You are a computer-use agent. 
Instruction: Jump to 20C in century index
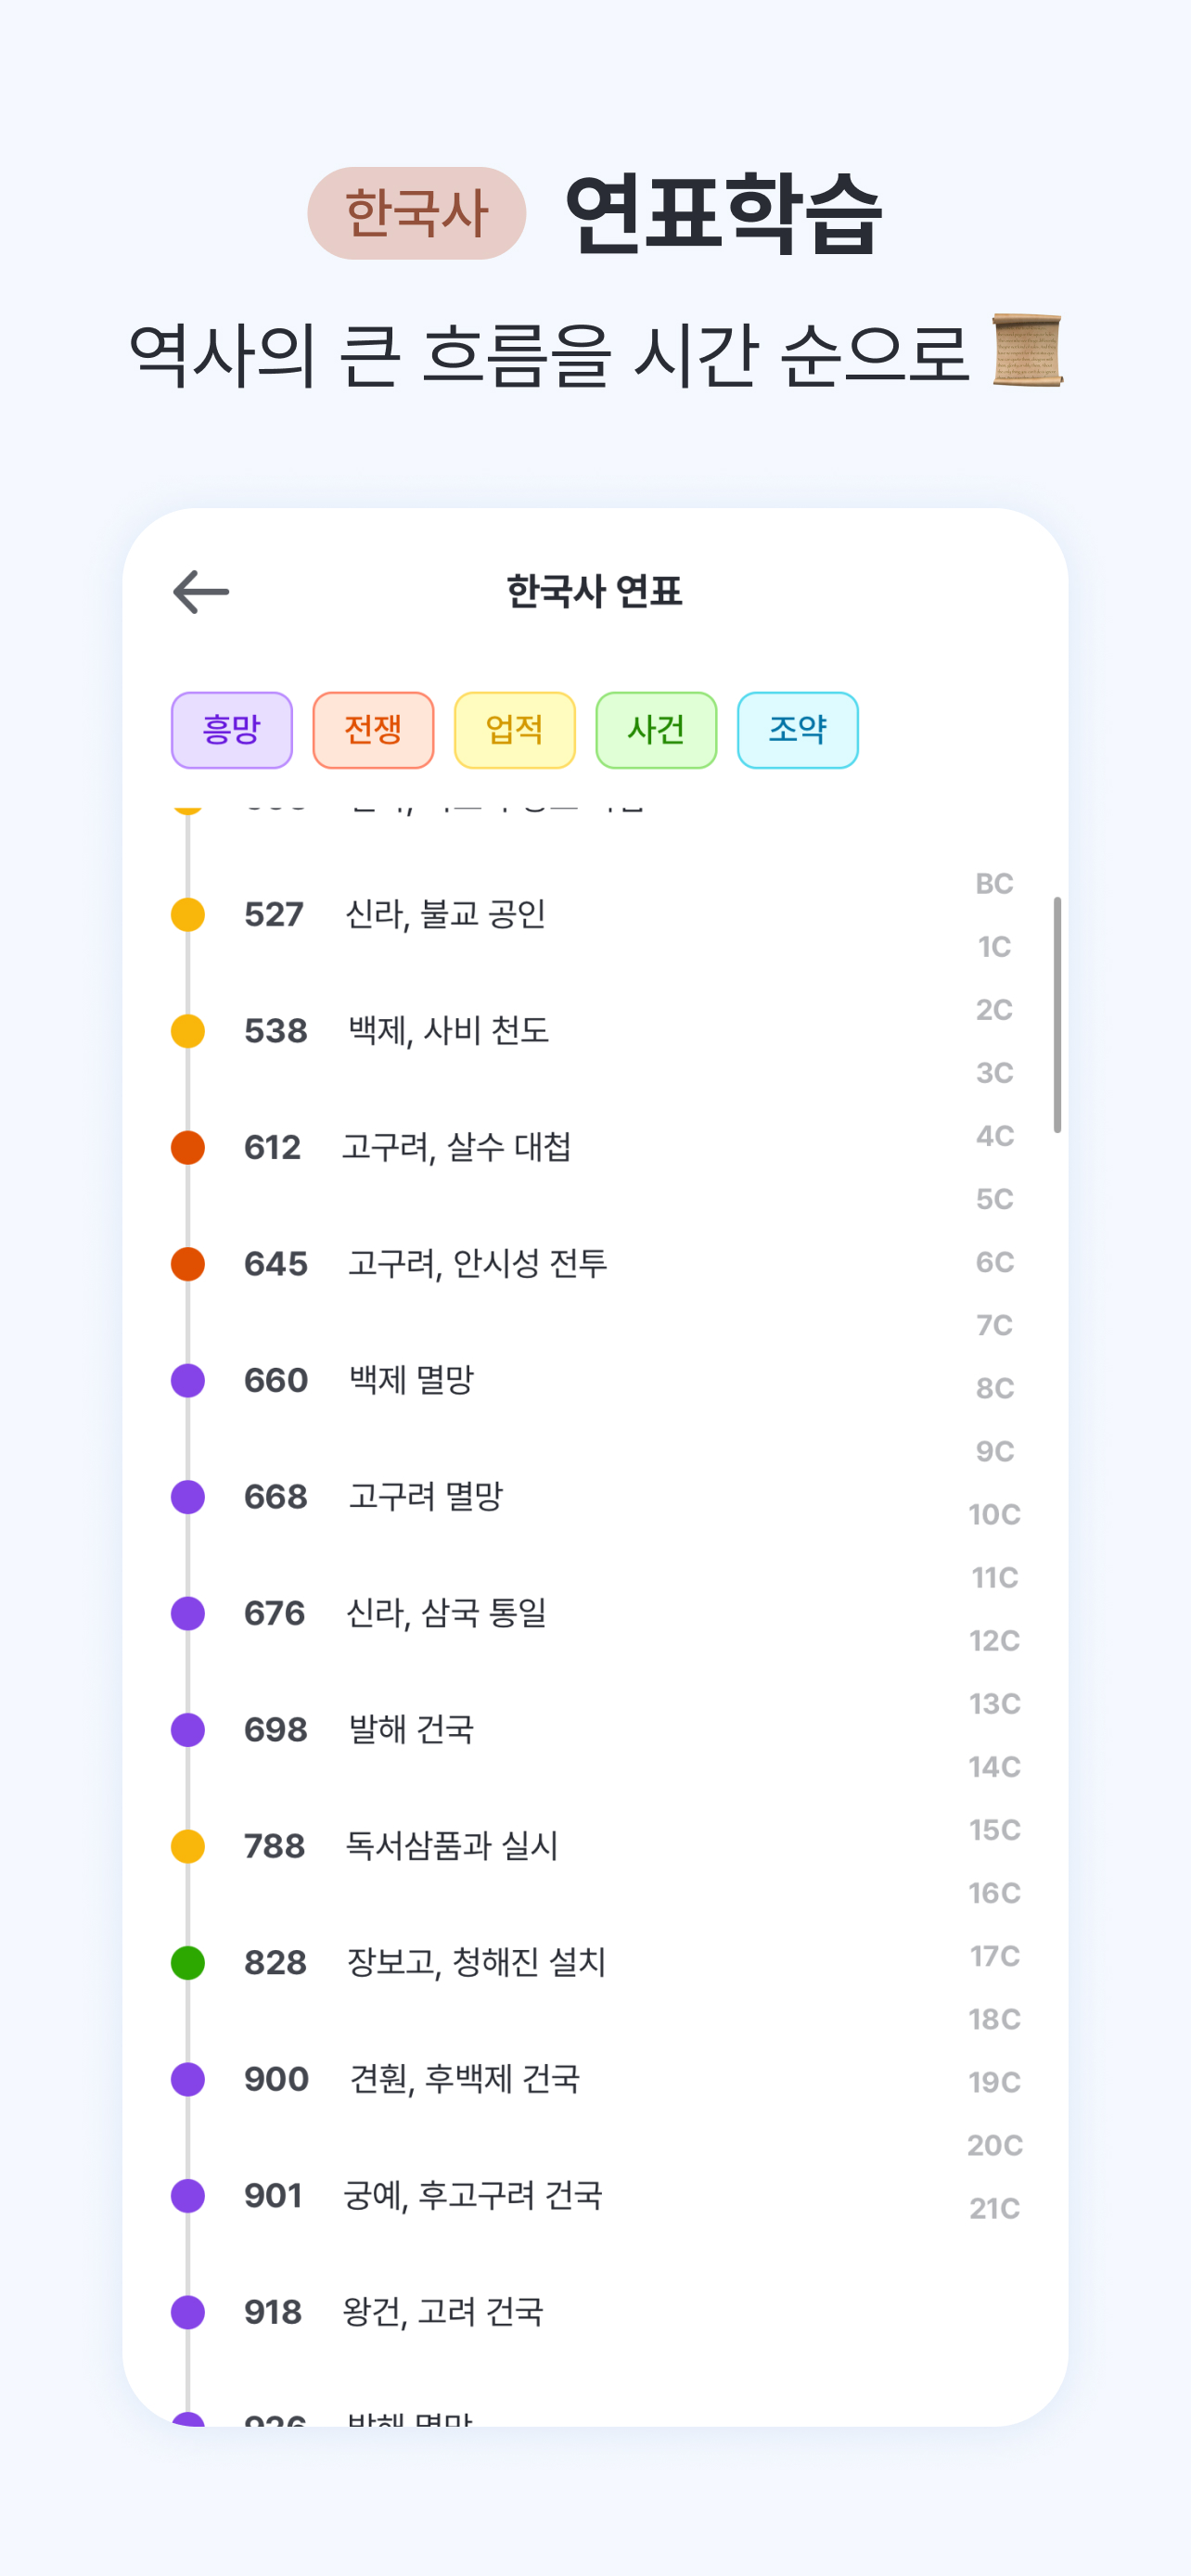[994, 2145]
